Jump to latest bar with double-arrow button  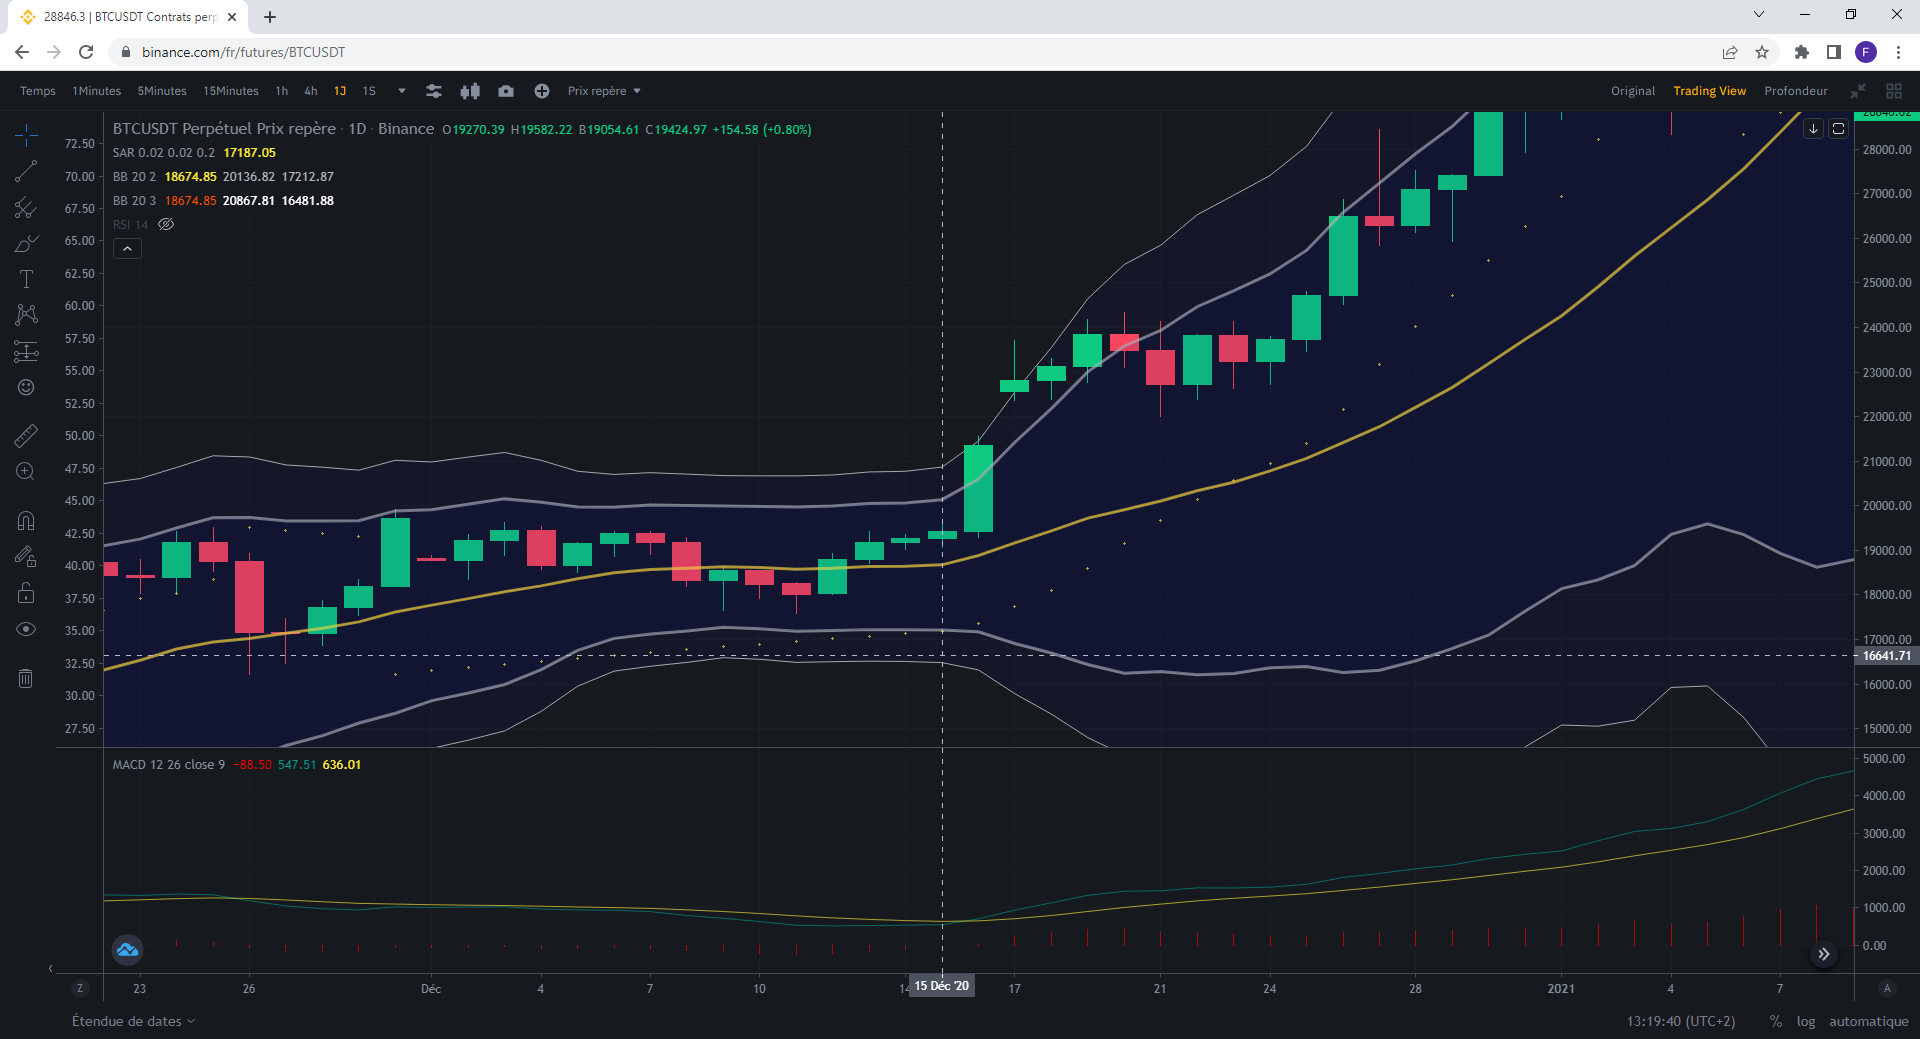pos(1824,954)
